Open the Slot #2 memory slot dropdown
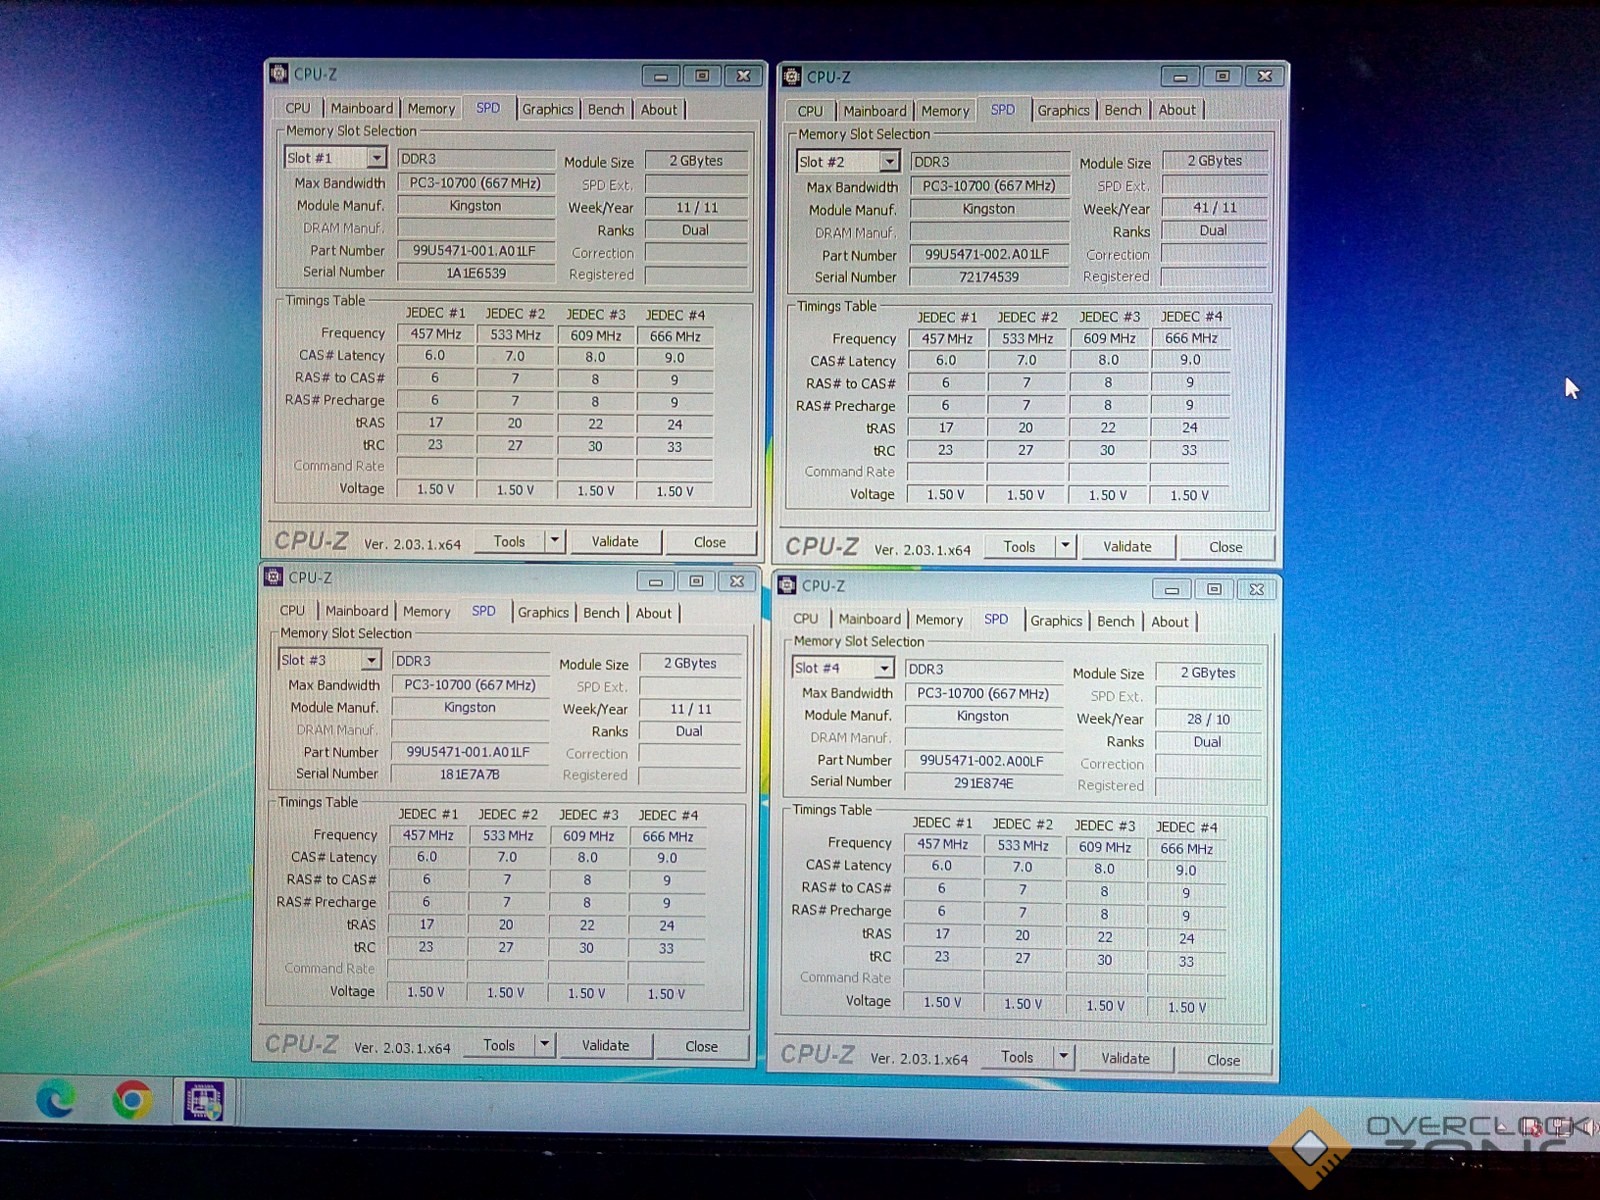The height and width of the screenshot is (1200, 1600). [x=889, y=161]
